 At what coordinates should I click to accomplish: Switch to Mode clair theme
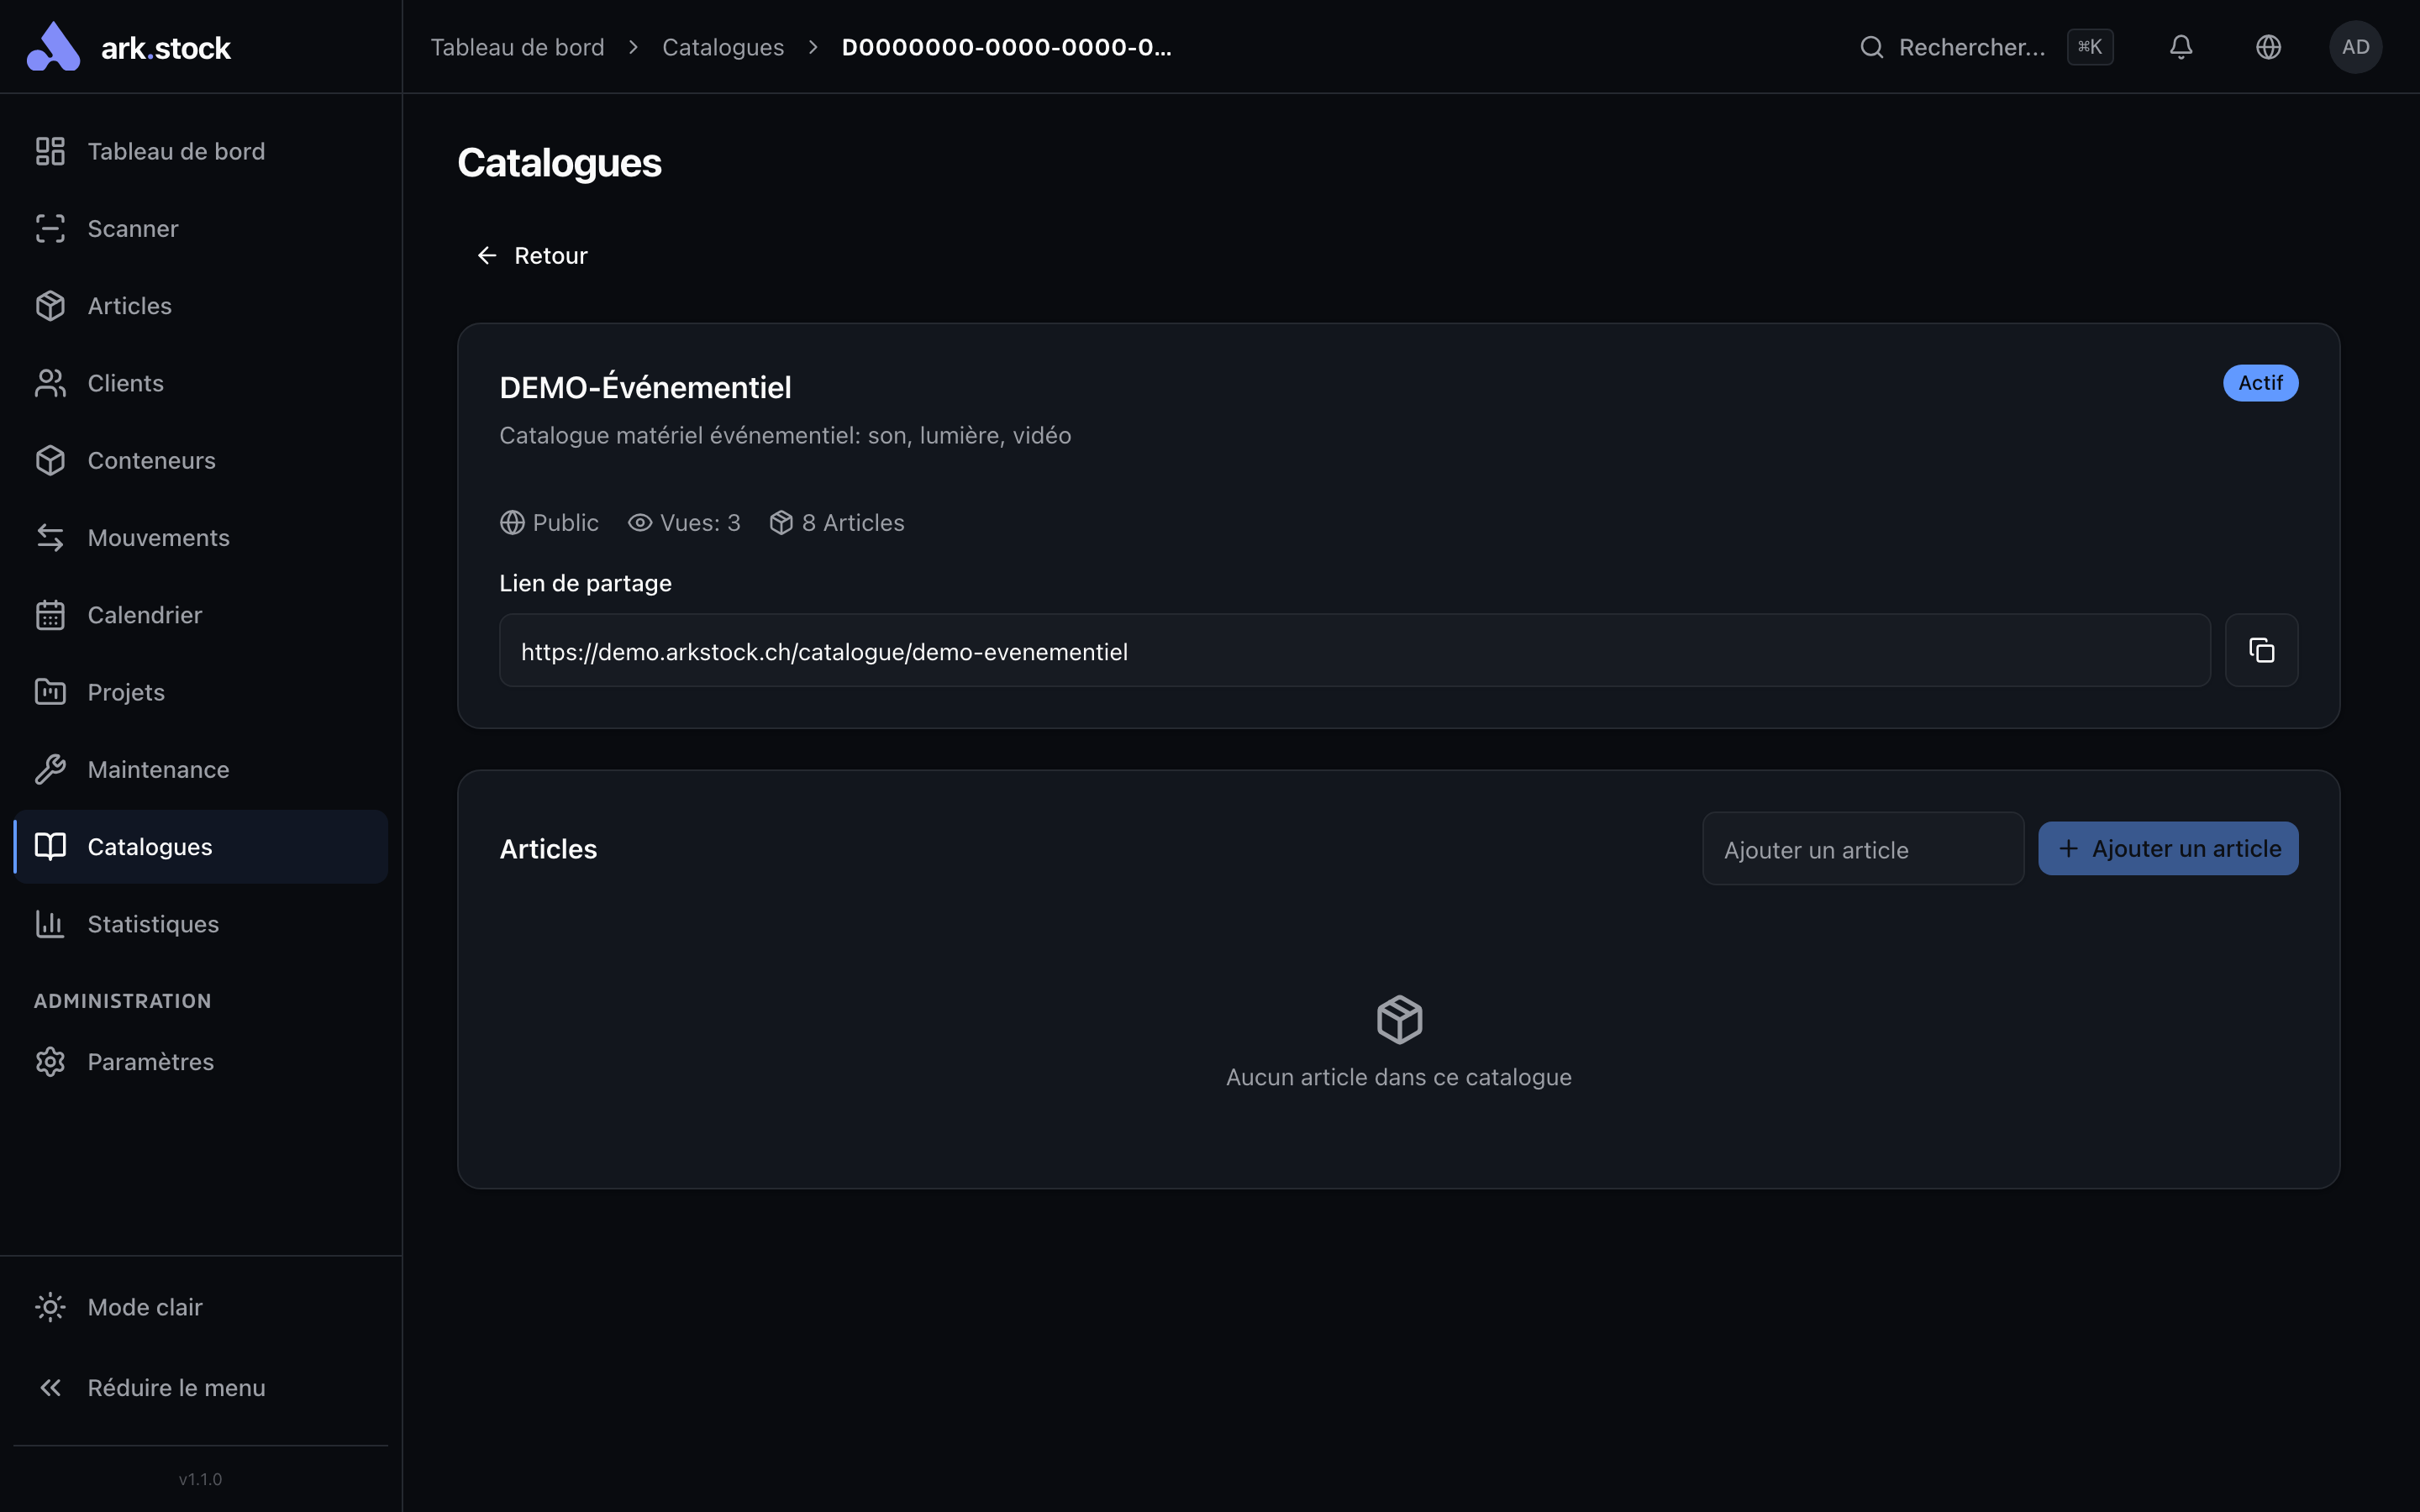click(x=201, y=1307)
